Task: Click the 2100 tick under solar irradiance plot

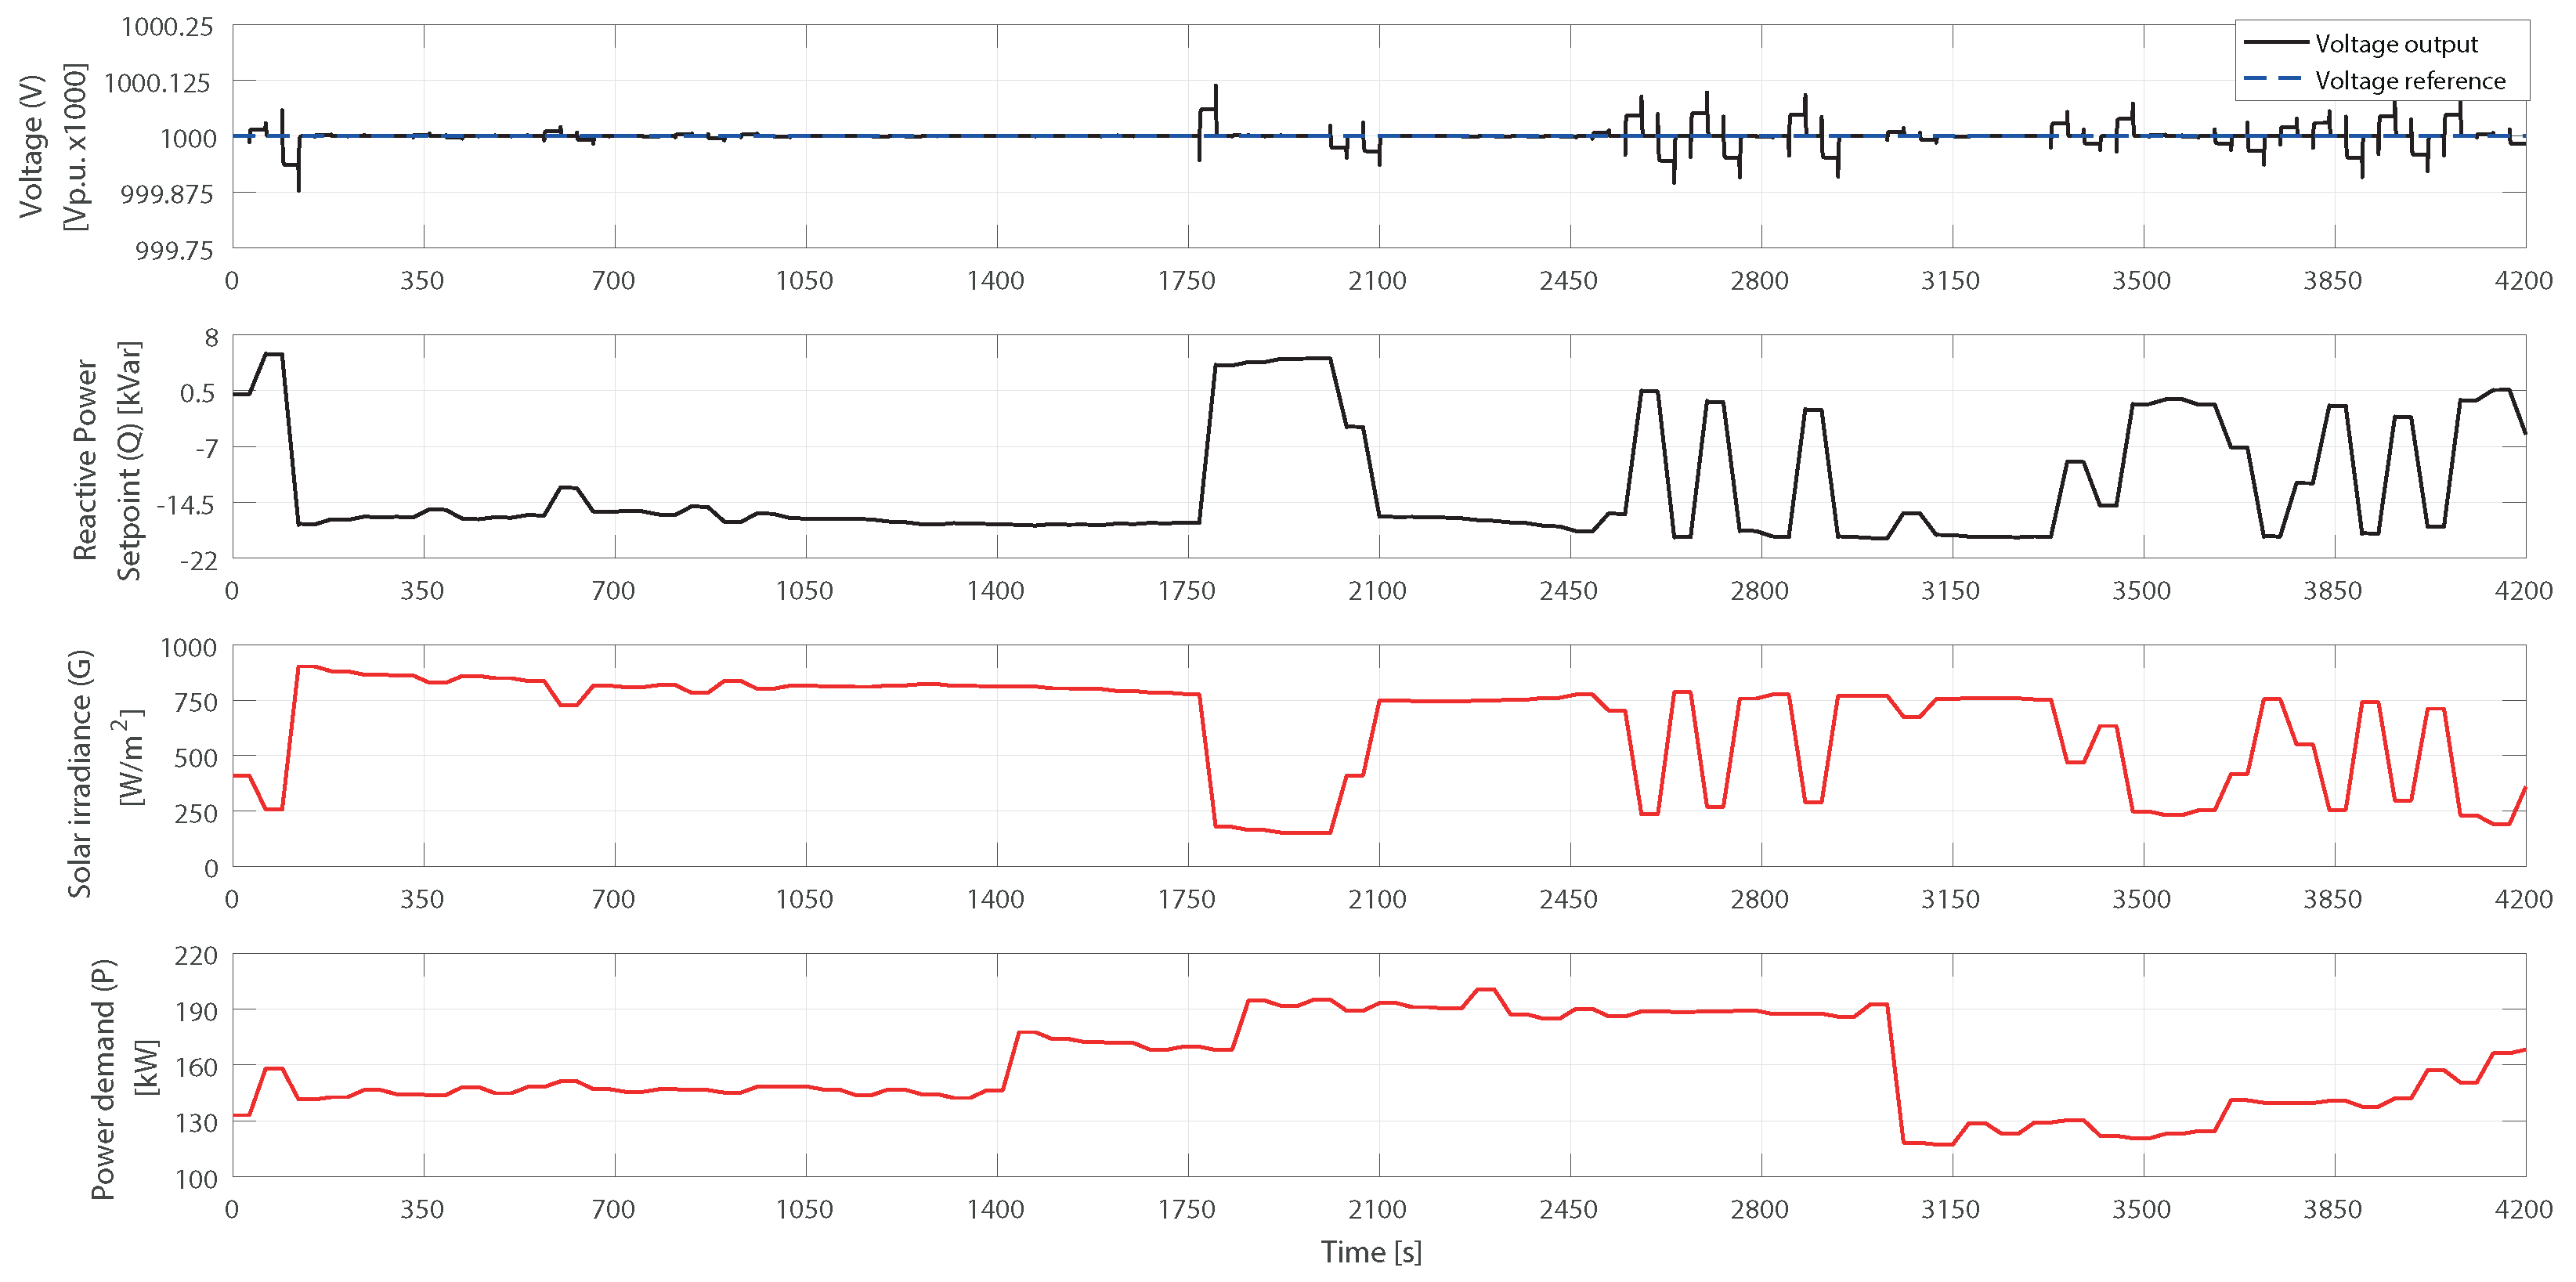Action: [1377, 899]
